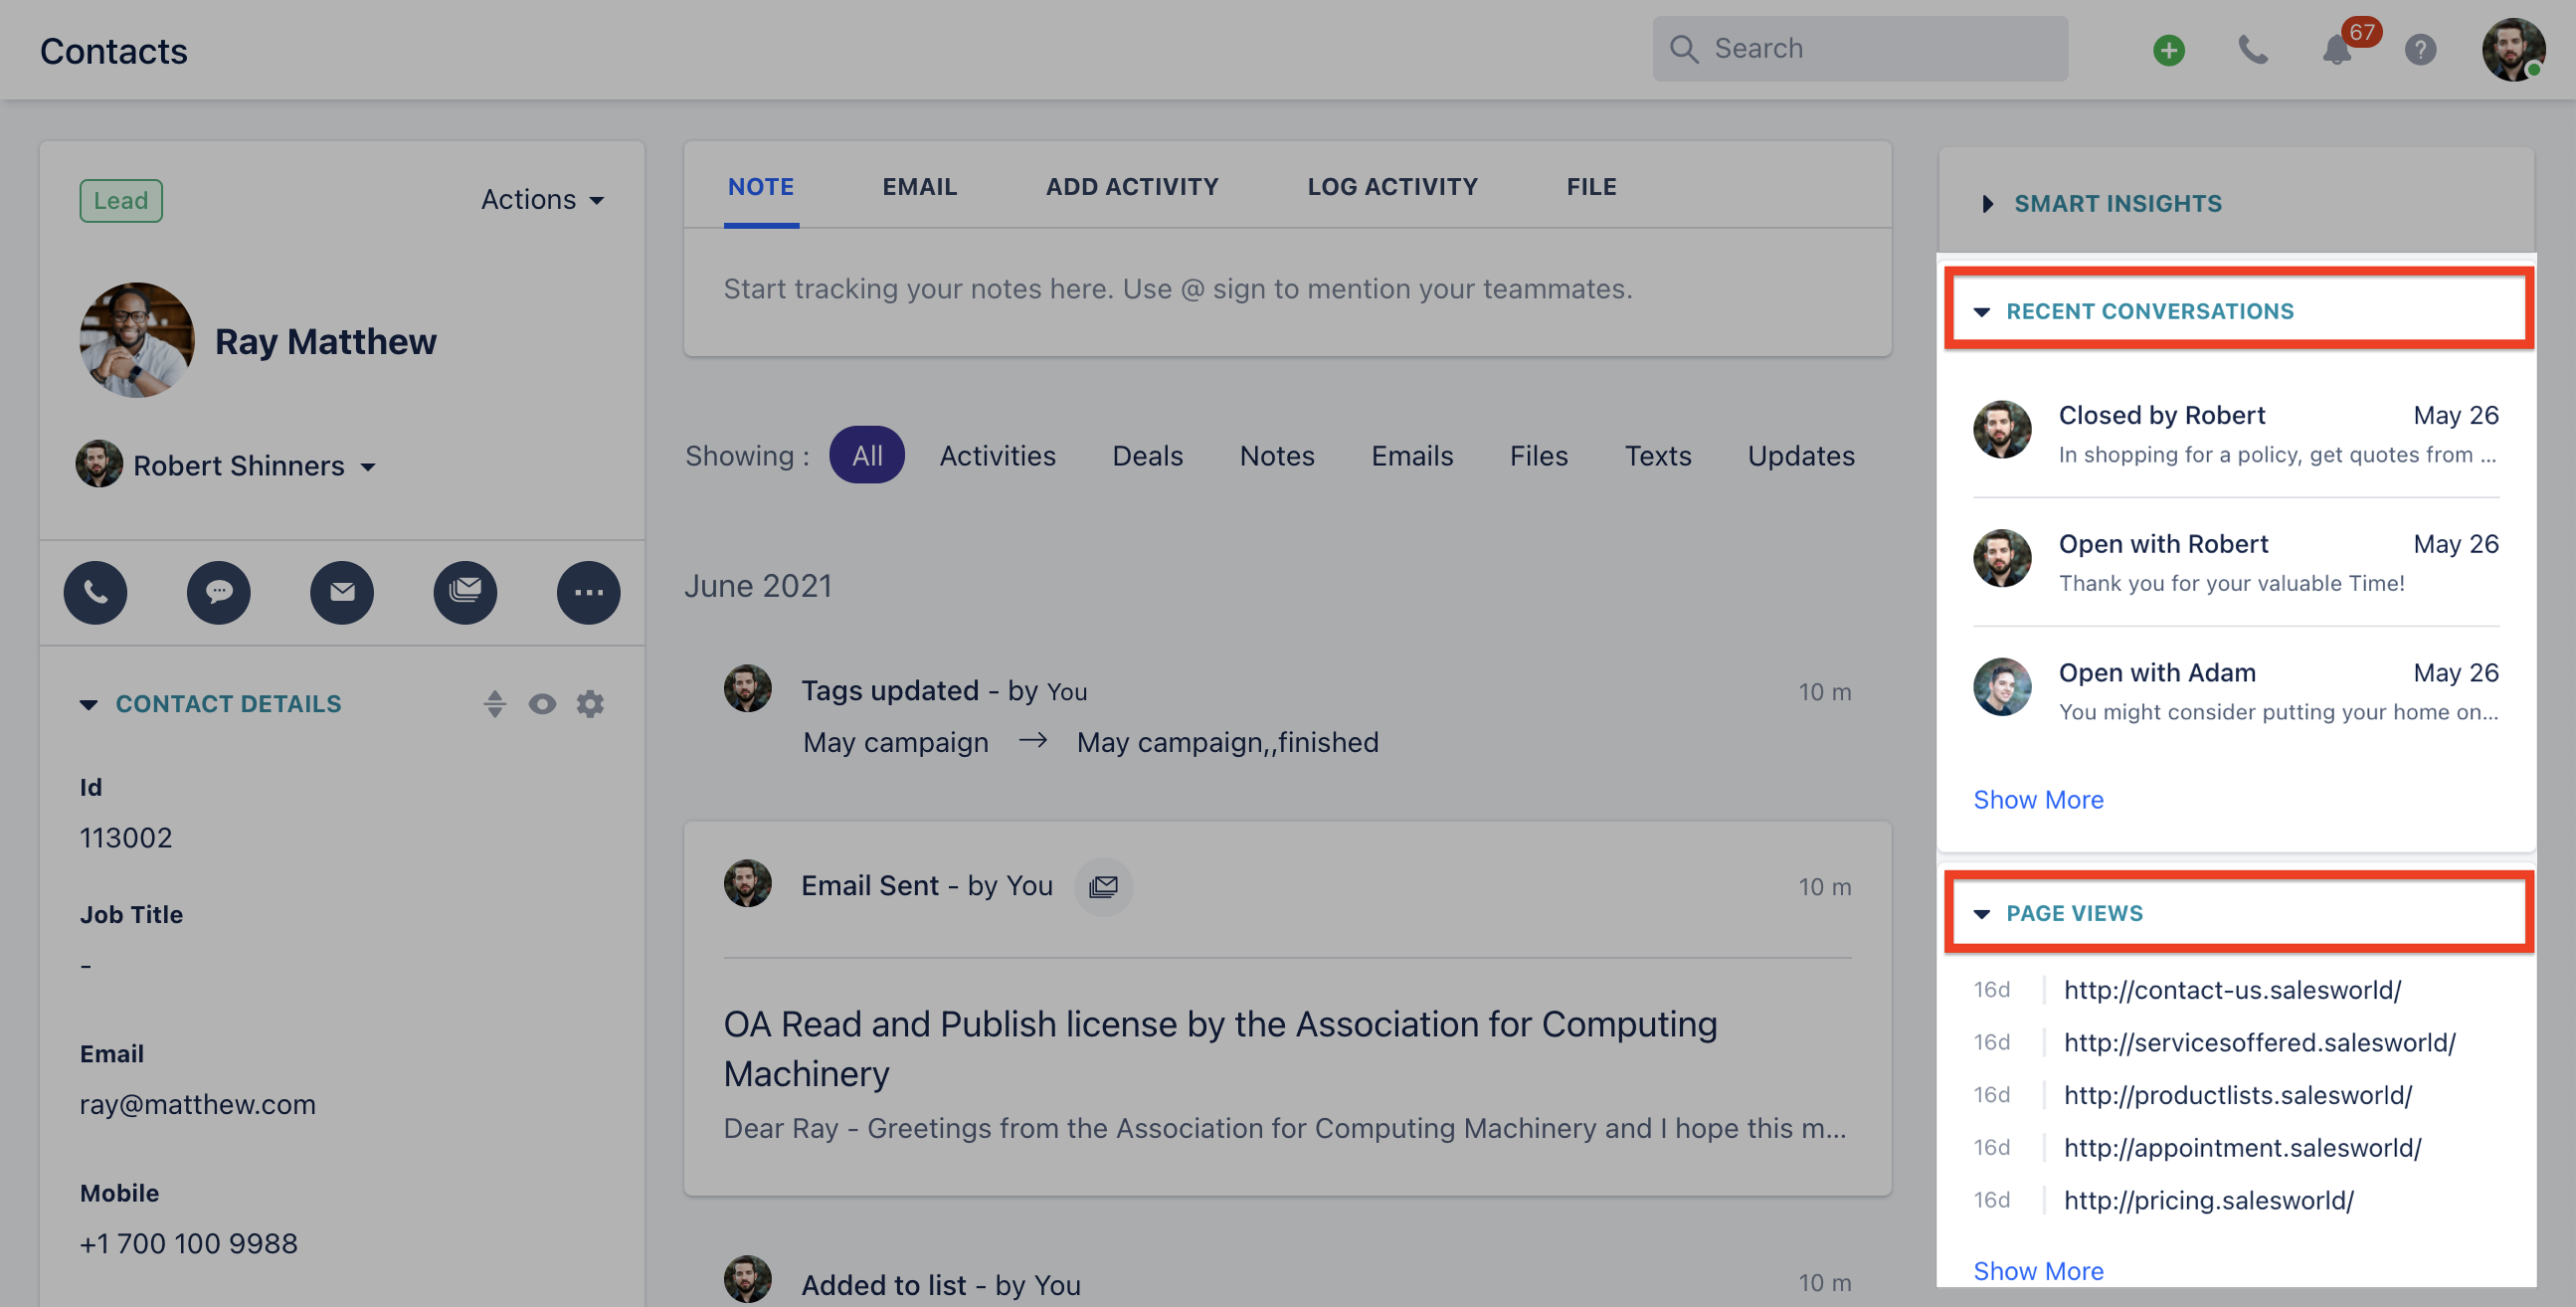Open the phone dialer icon in header

(2252, 50)
